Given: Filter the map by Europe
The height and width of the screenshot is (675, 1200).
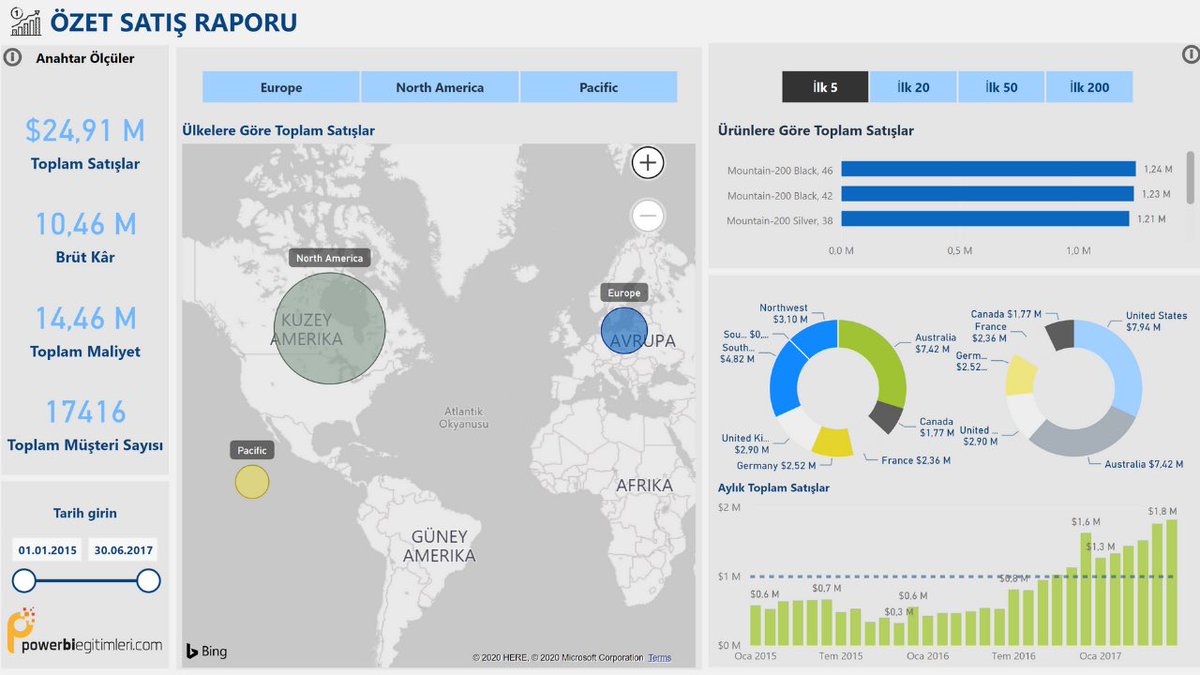Looking at the screenshot, I should 281,87.
